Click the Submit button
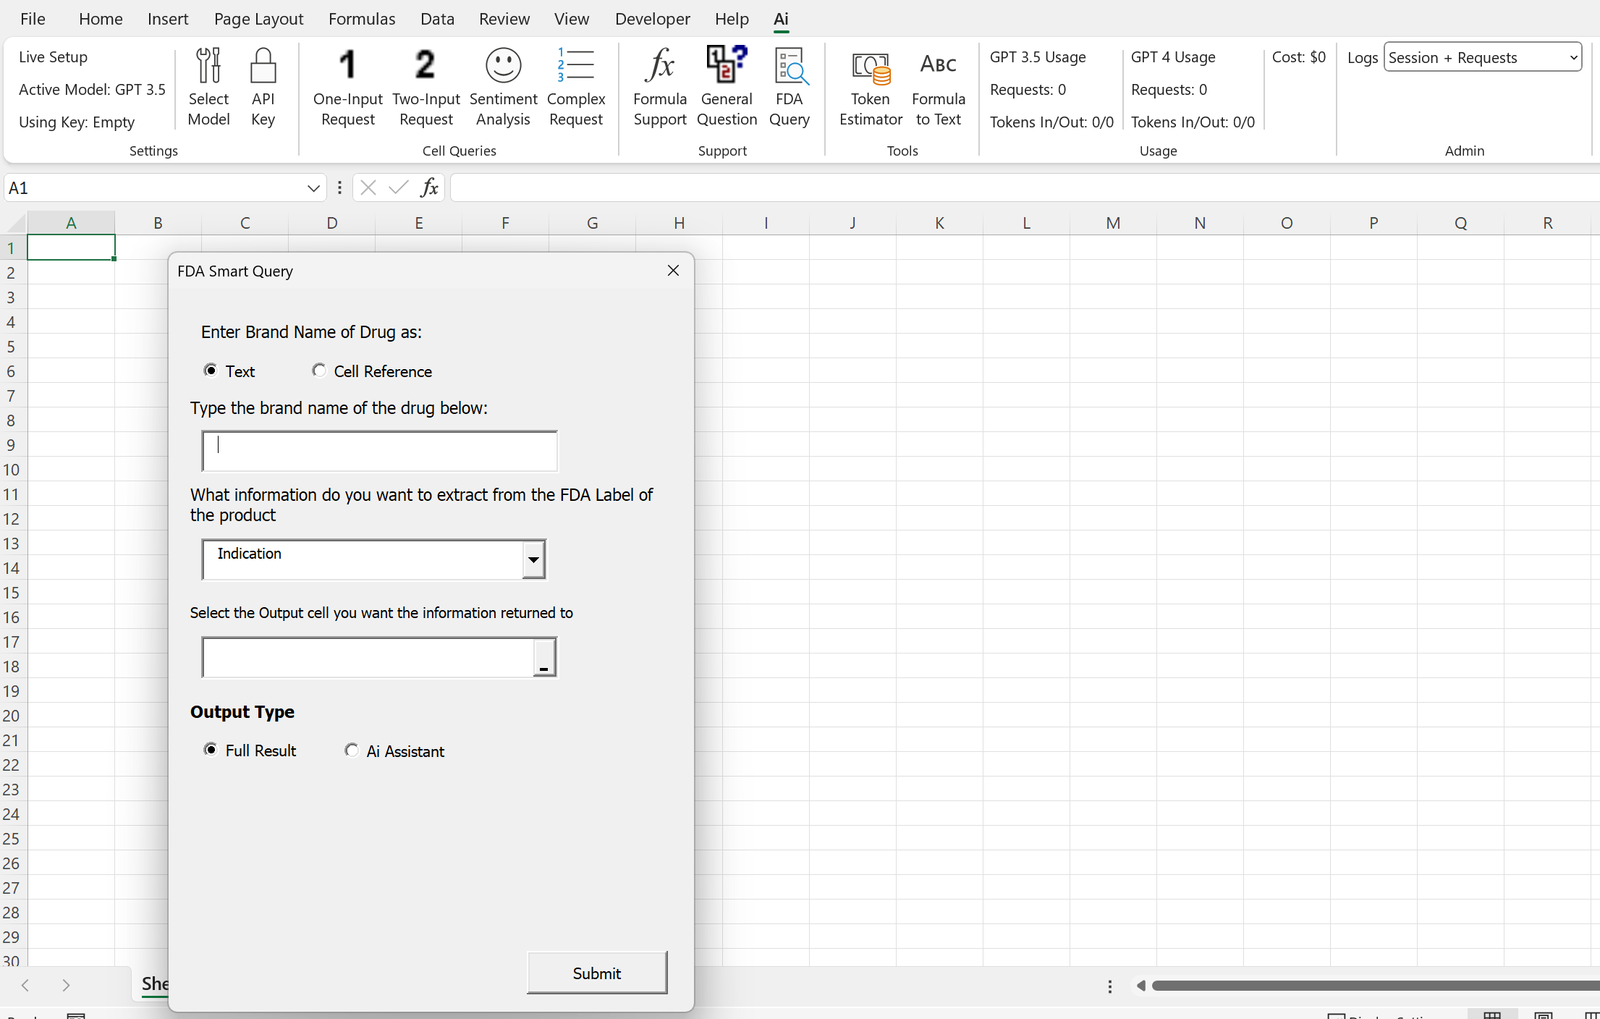Image resolution: width=1600 pixels, height=1019 pixels. click(x=596, y=973)
